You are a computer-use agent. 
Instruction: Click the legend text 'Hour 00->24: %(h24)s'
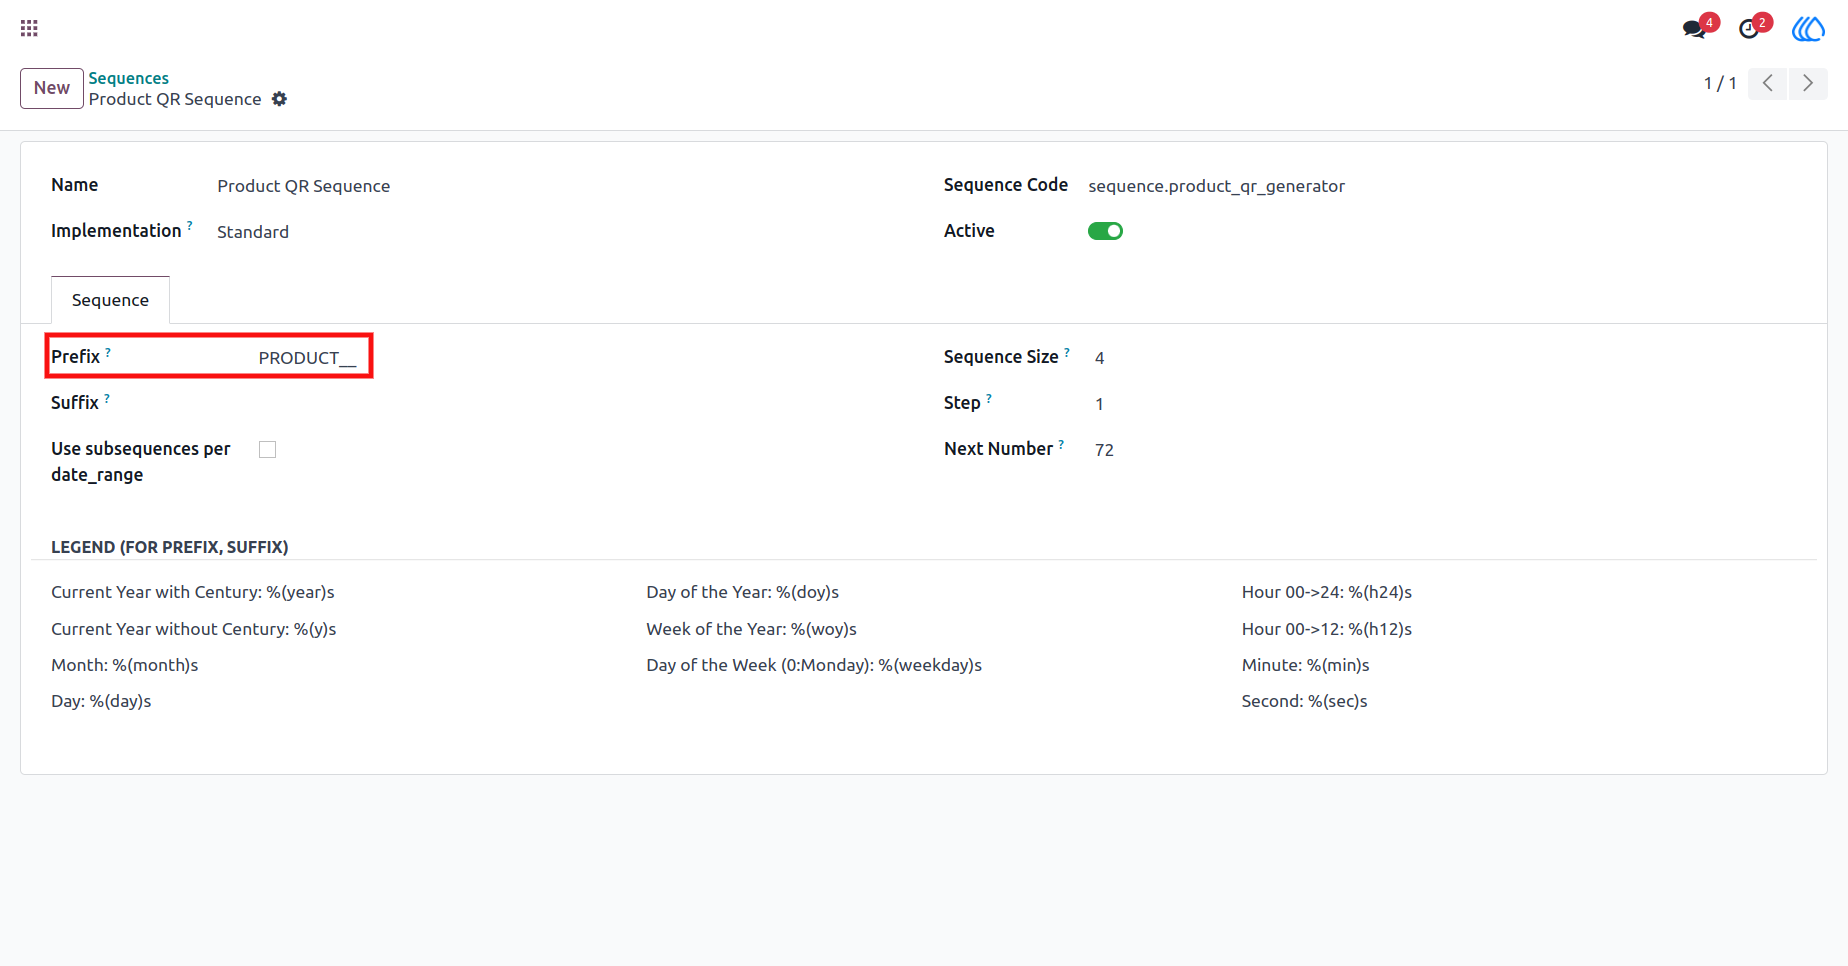pos(1327,592)
